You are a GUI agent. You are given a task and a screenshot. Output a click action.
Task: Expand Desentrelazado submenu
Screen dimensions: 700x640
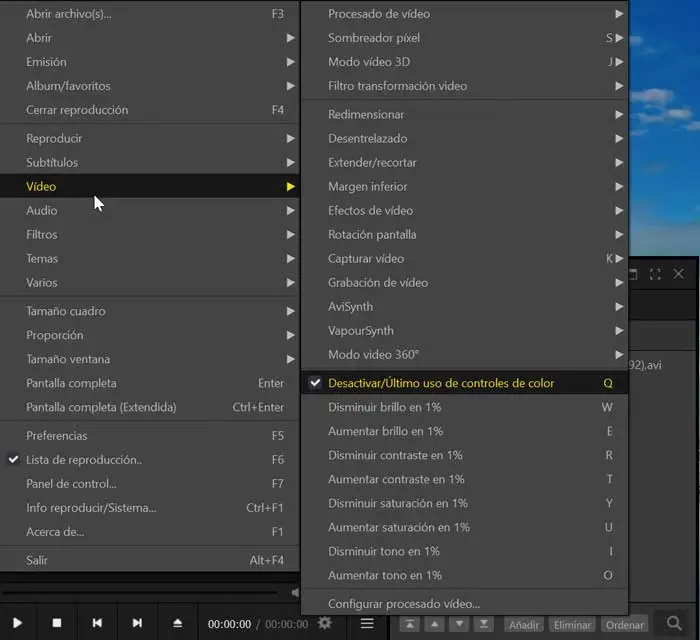tap(465, 139)
